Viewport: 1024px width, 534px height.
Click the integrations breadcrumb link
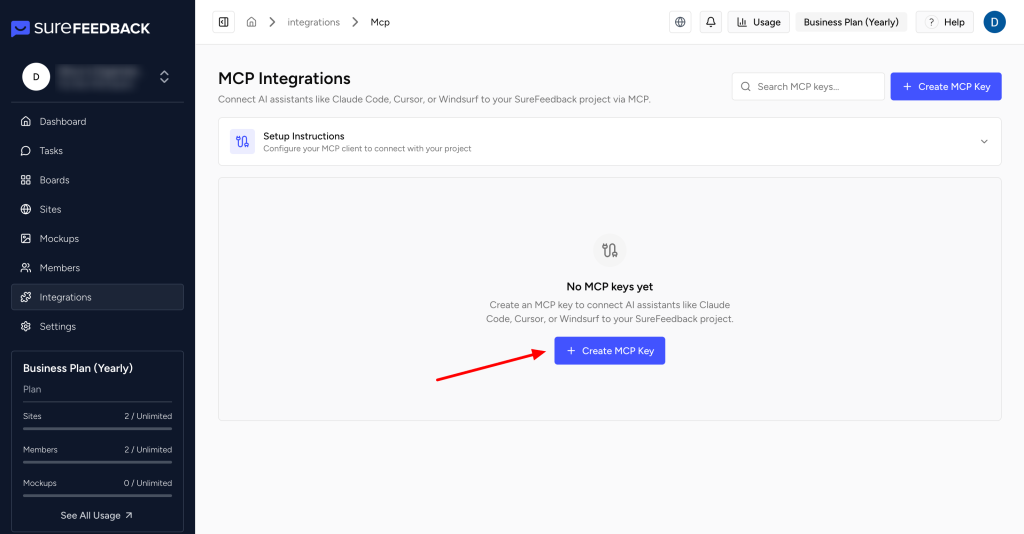[x=313, y=22]
